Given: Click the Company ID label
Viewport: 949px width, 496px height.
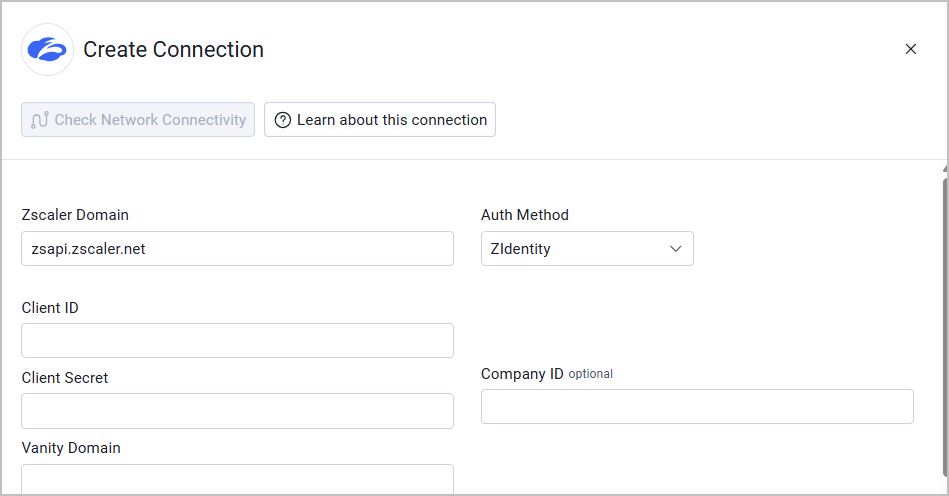Looking at the screenshot, I should (522, 374).
